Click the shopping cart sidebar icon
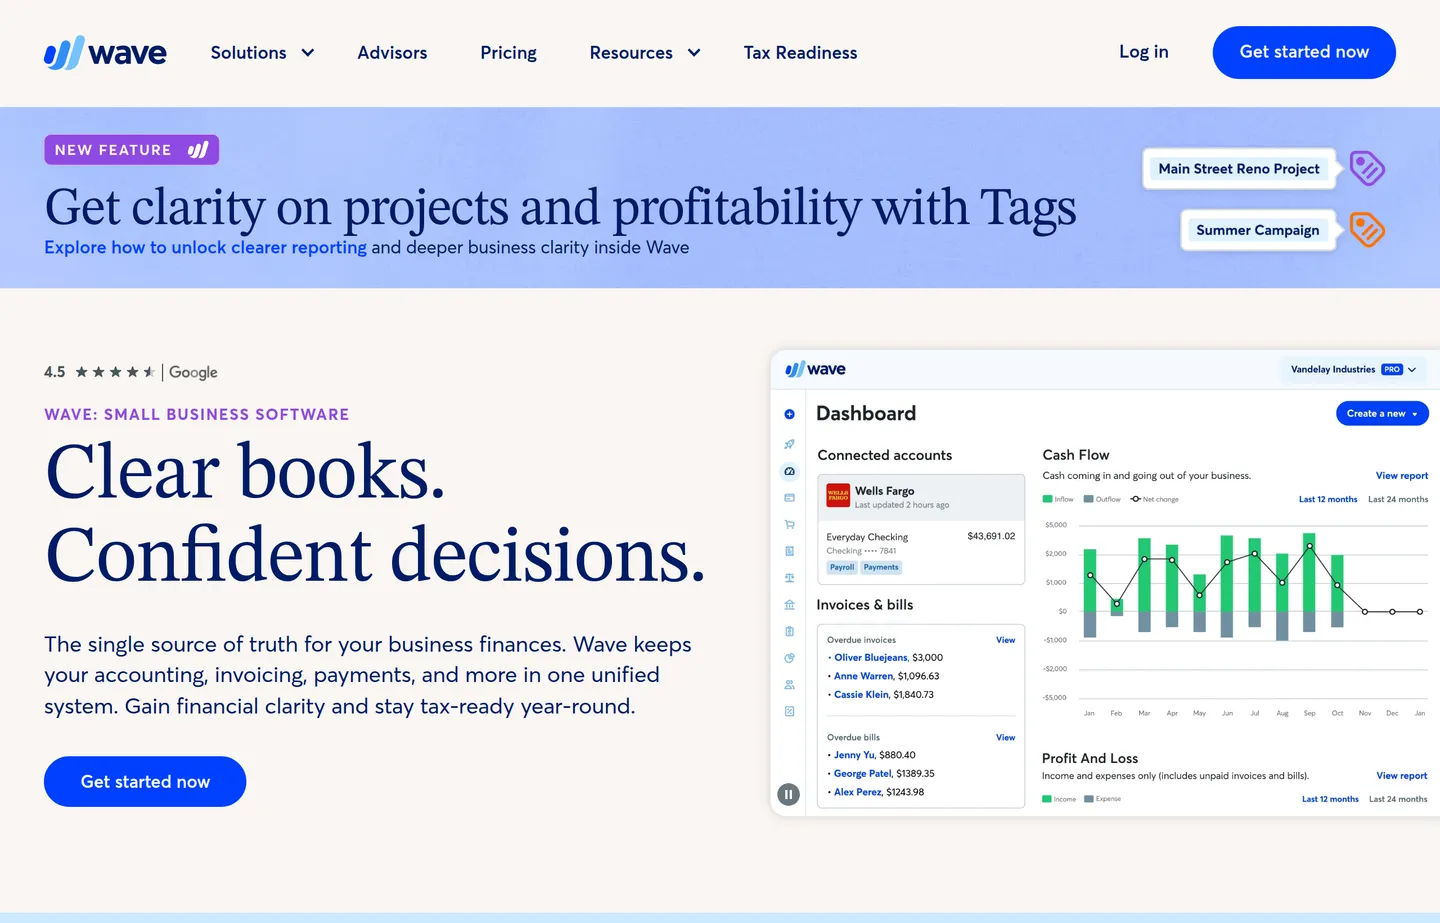This screenshot has height=923, width=1440. [x=789, y=524]
